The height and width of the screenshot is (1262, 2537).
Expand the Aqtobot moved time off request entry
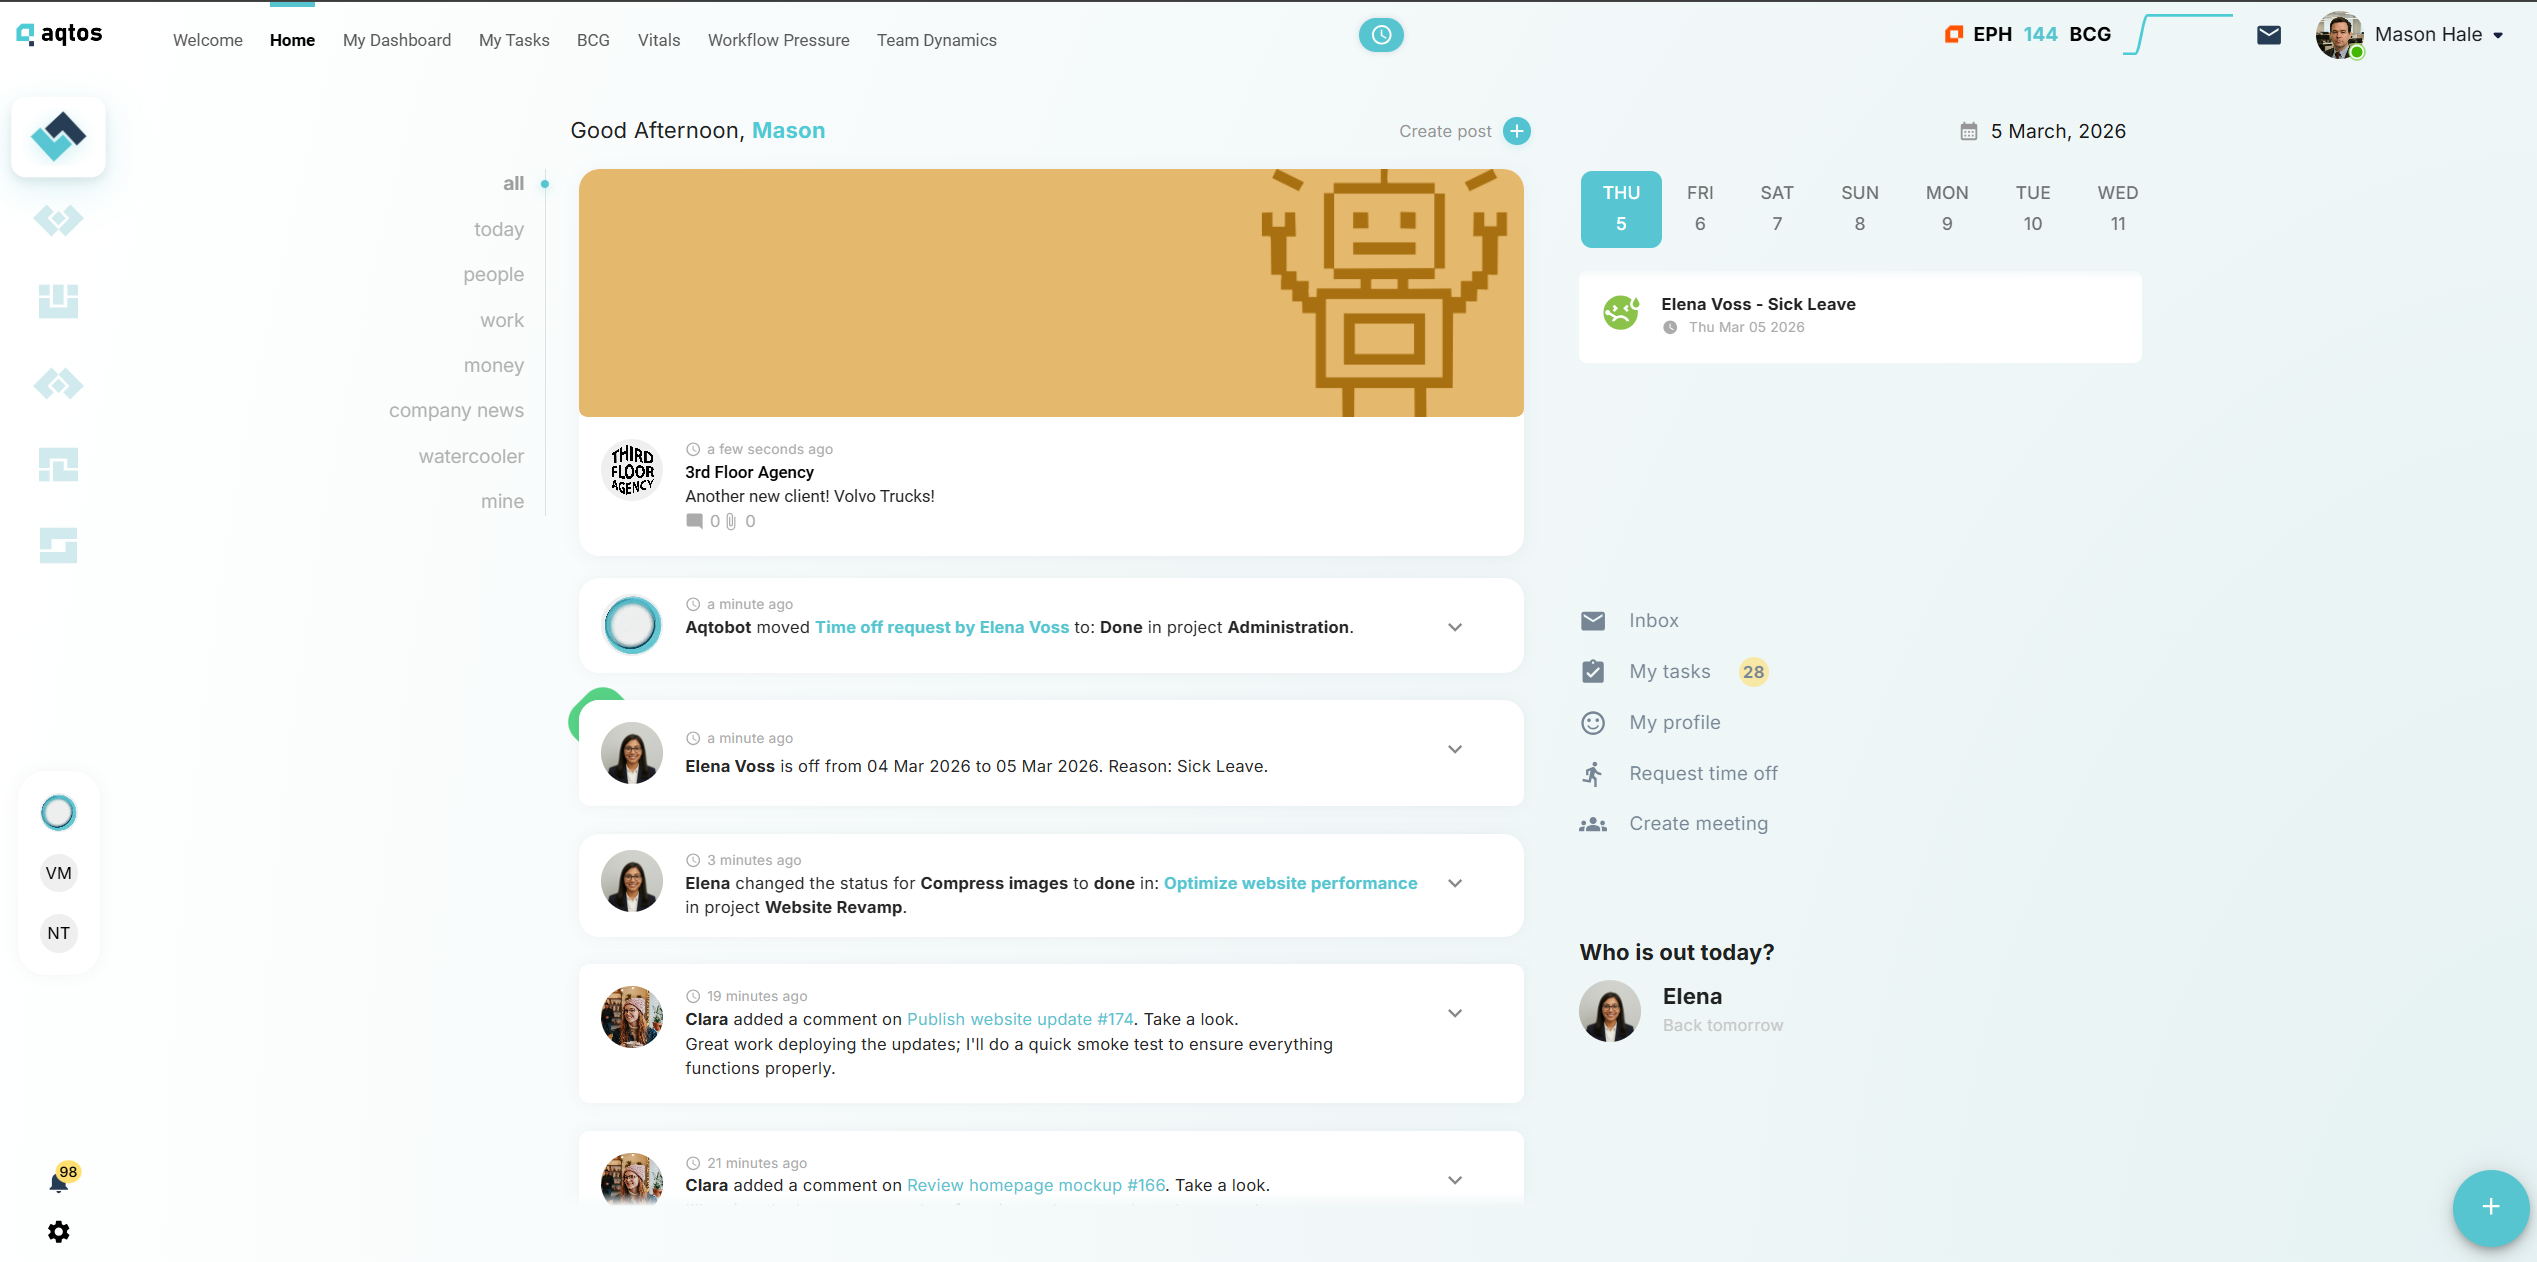[1455, 627]
